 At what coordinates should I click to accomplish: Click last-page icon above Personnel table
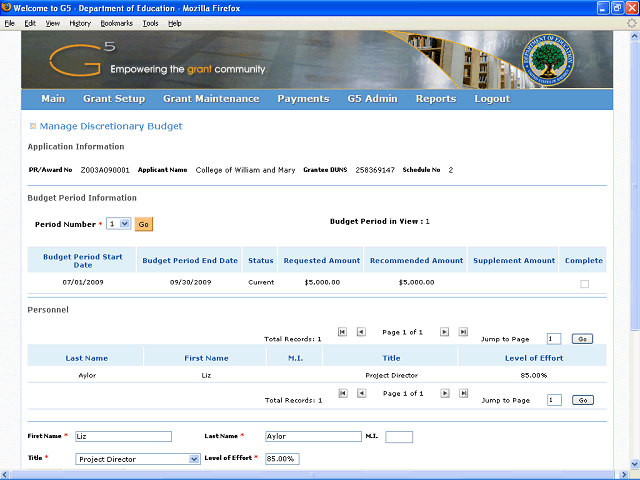462,332
